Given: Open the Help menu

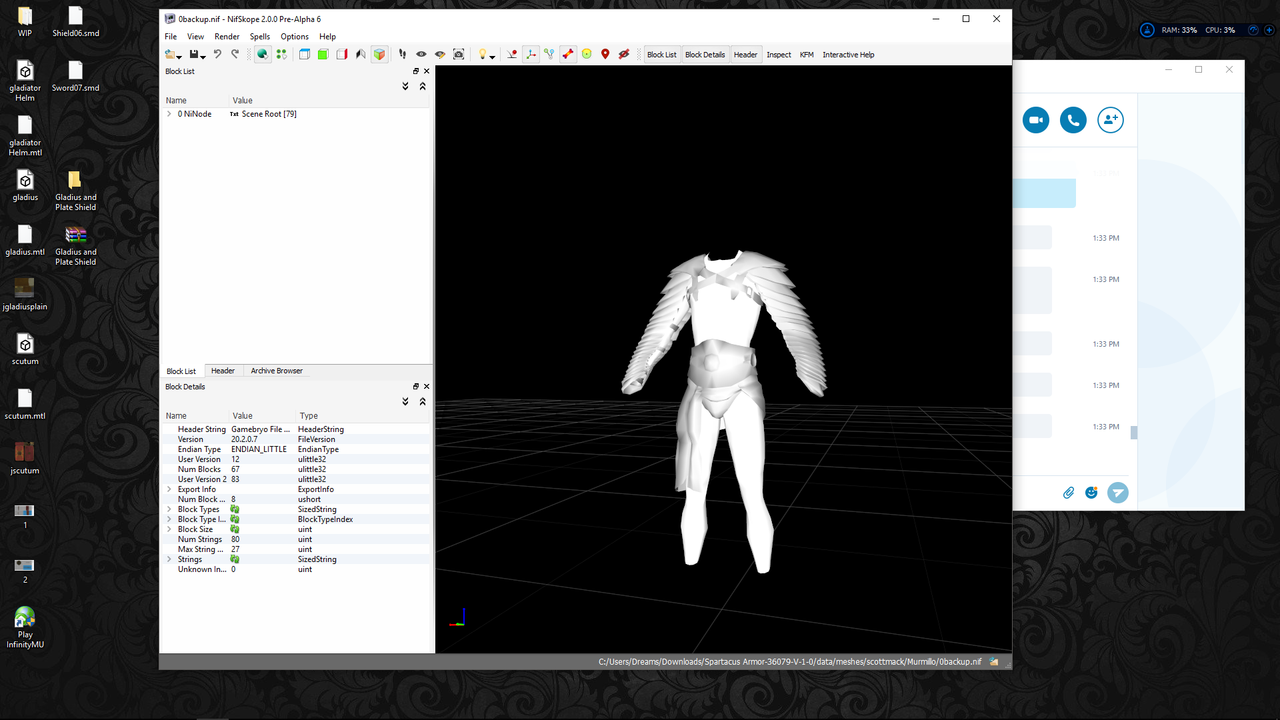Looking at the screenshot, I should [327, 36].
